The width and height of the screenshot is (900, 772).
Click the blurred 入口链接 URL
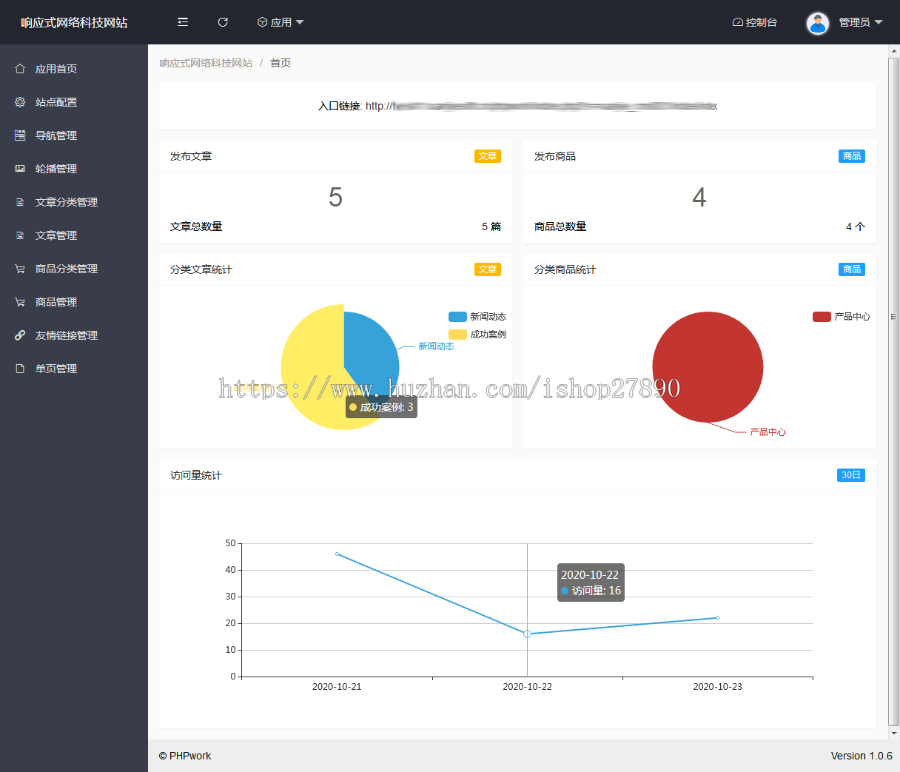541,106
